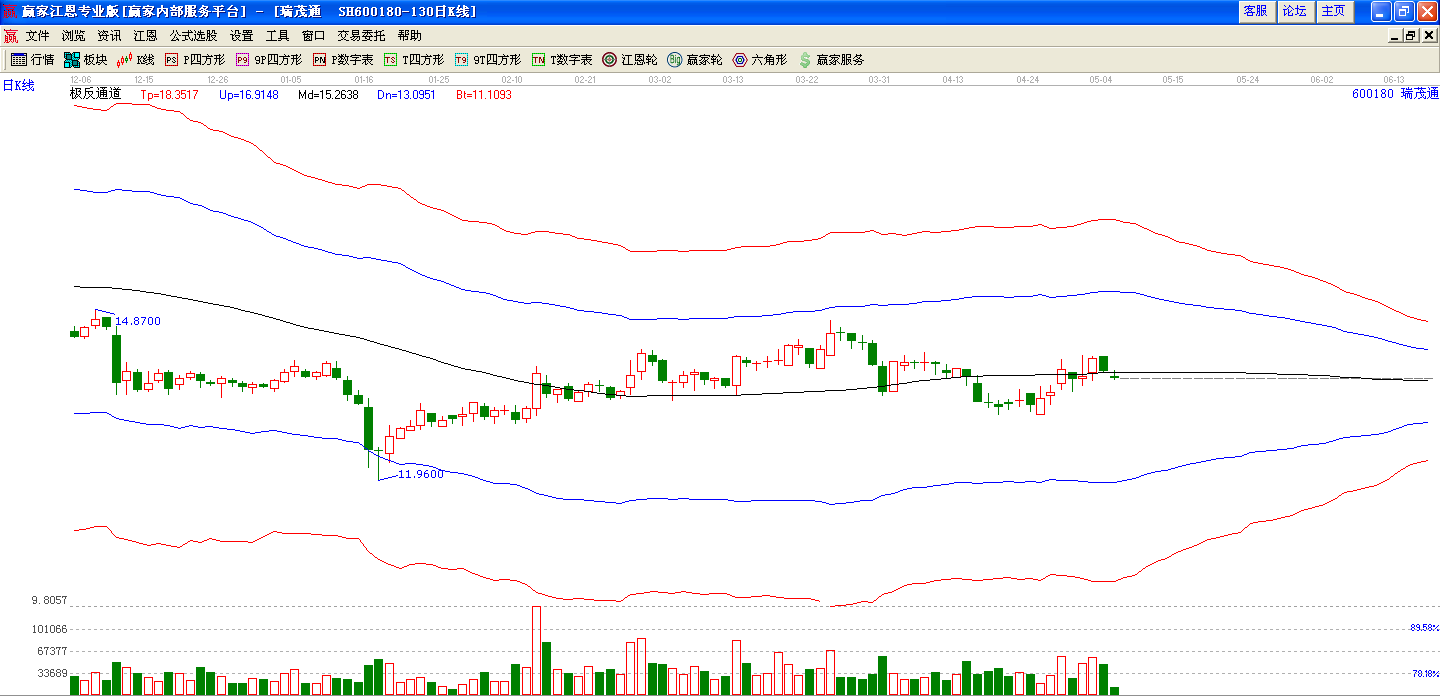Click the app logo icon beside the 文件 menu

tap(11, 36)
